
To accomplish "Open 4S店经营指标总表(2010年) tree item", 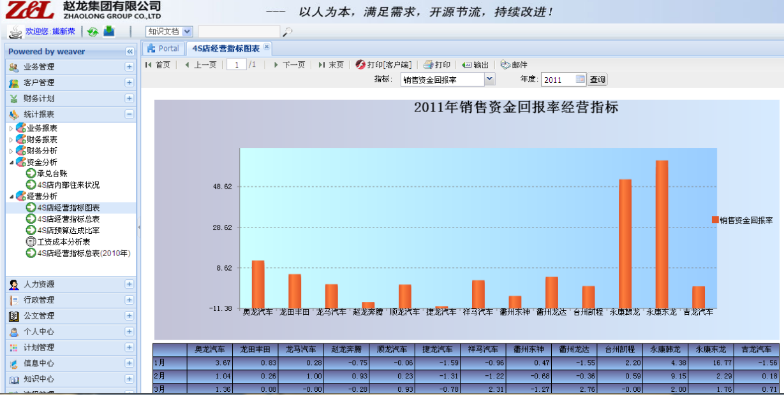I will tap(84, 253).
